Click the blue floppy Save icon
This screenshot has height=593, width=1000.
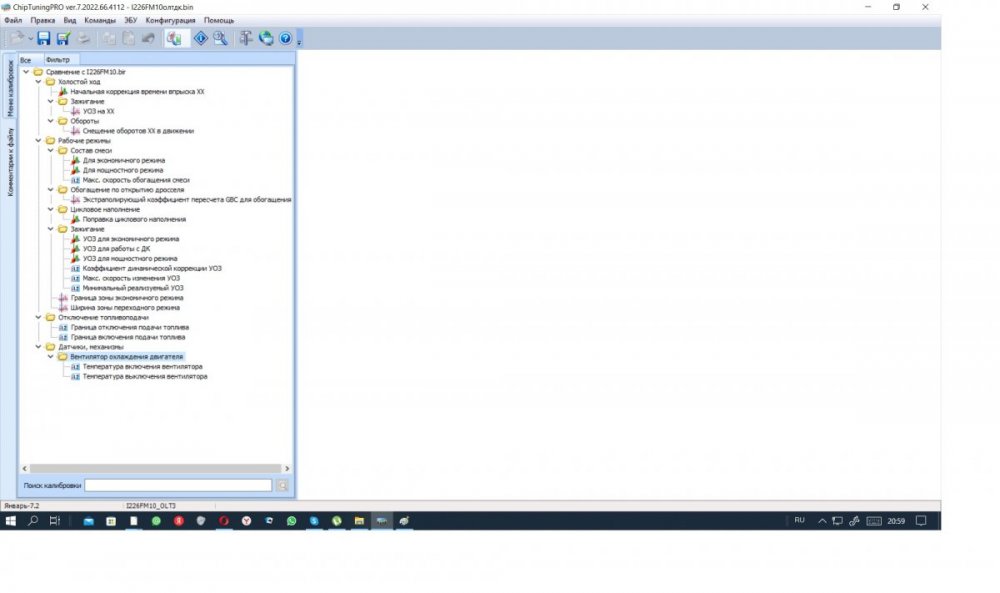pos(43,38)
